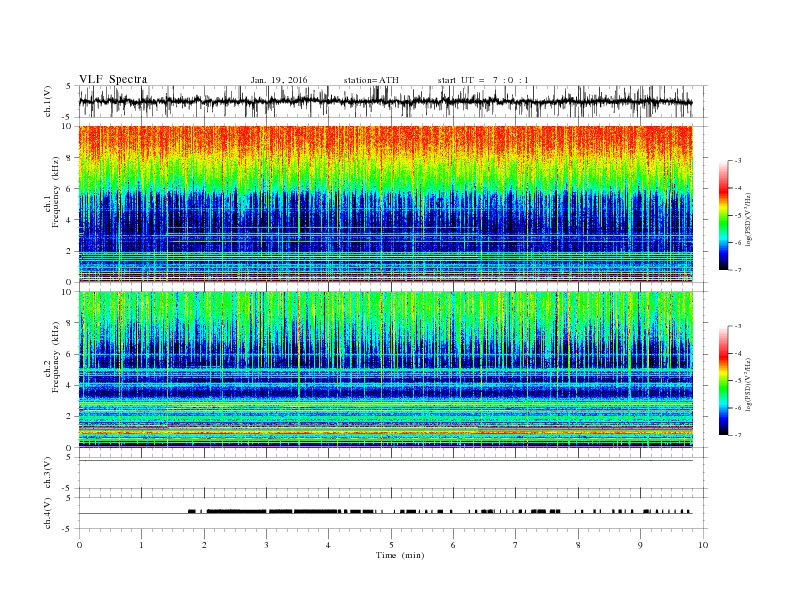This screenshot has height=612, width=792.
Task: Click the "0" tick on the time axis
Action: click(x=79, y=545)
